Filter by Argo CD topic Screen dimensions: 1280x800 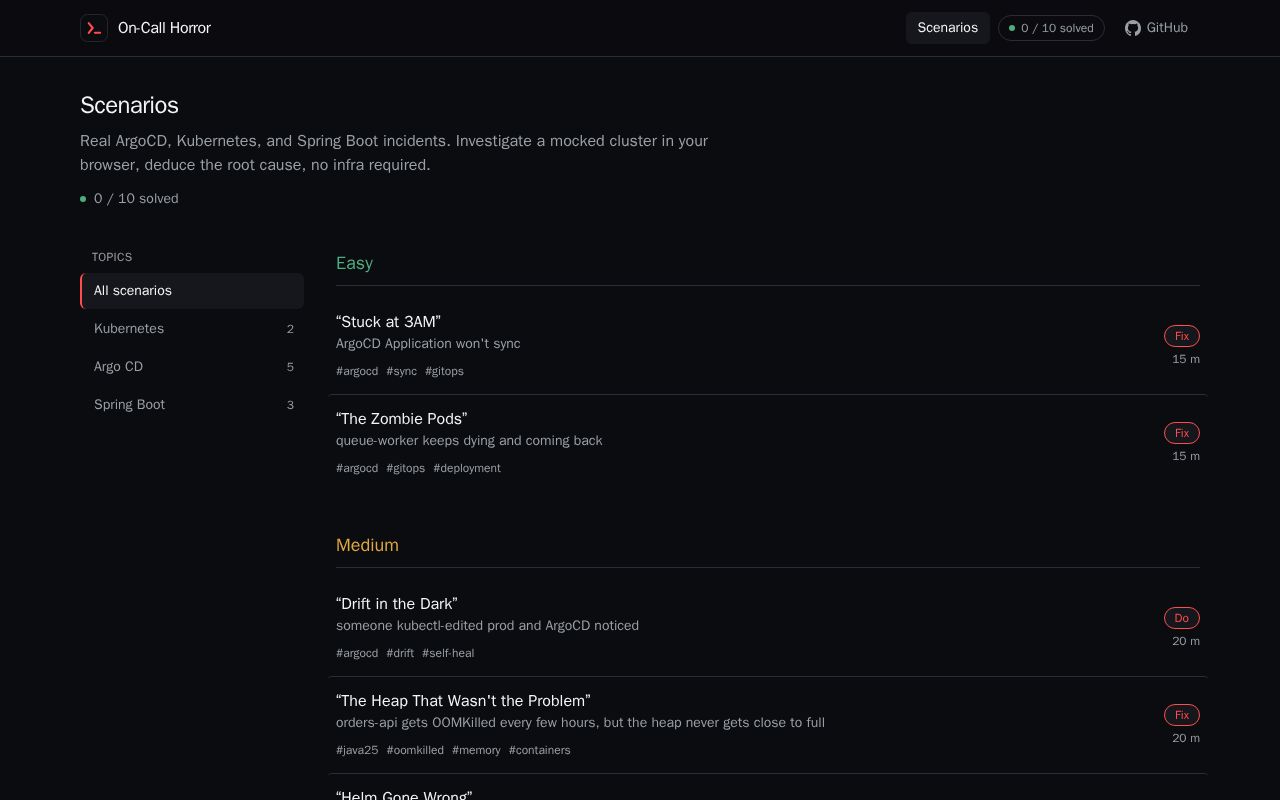point(192,367)
